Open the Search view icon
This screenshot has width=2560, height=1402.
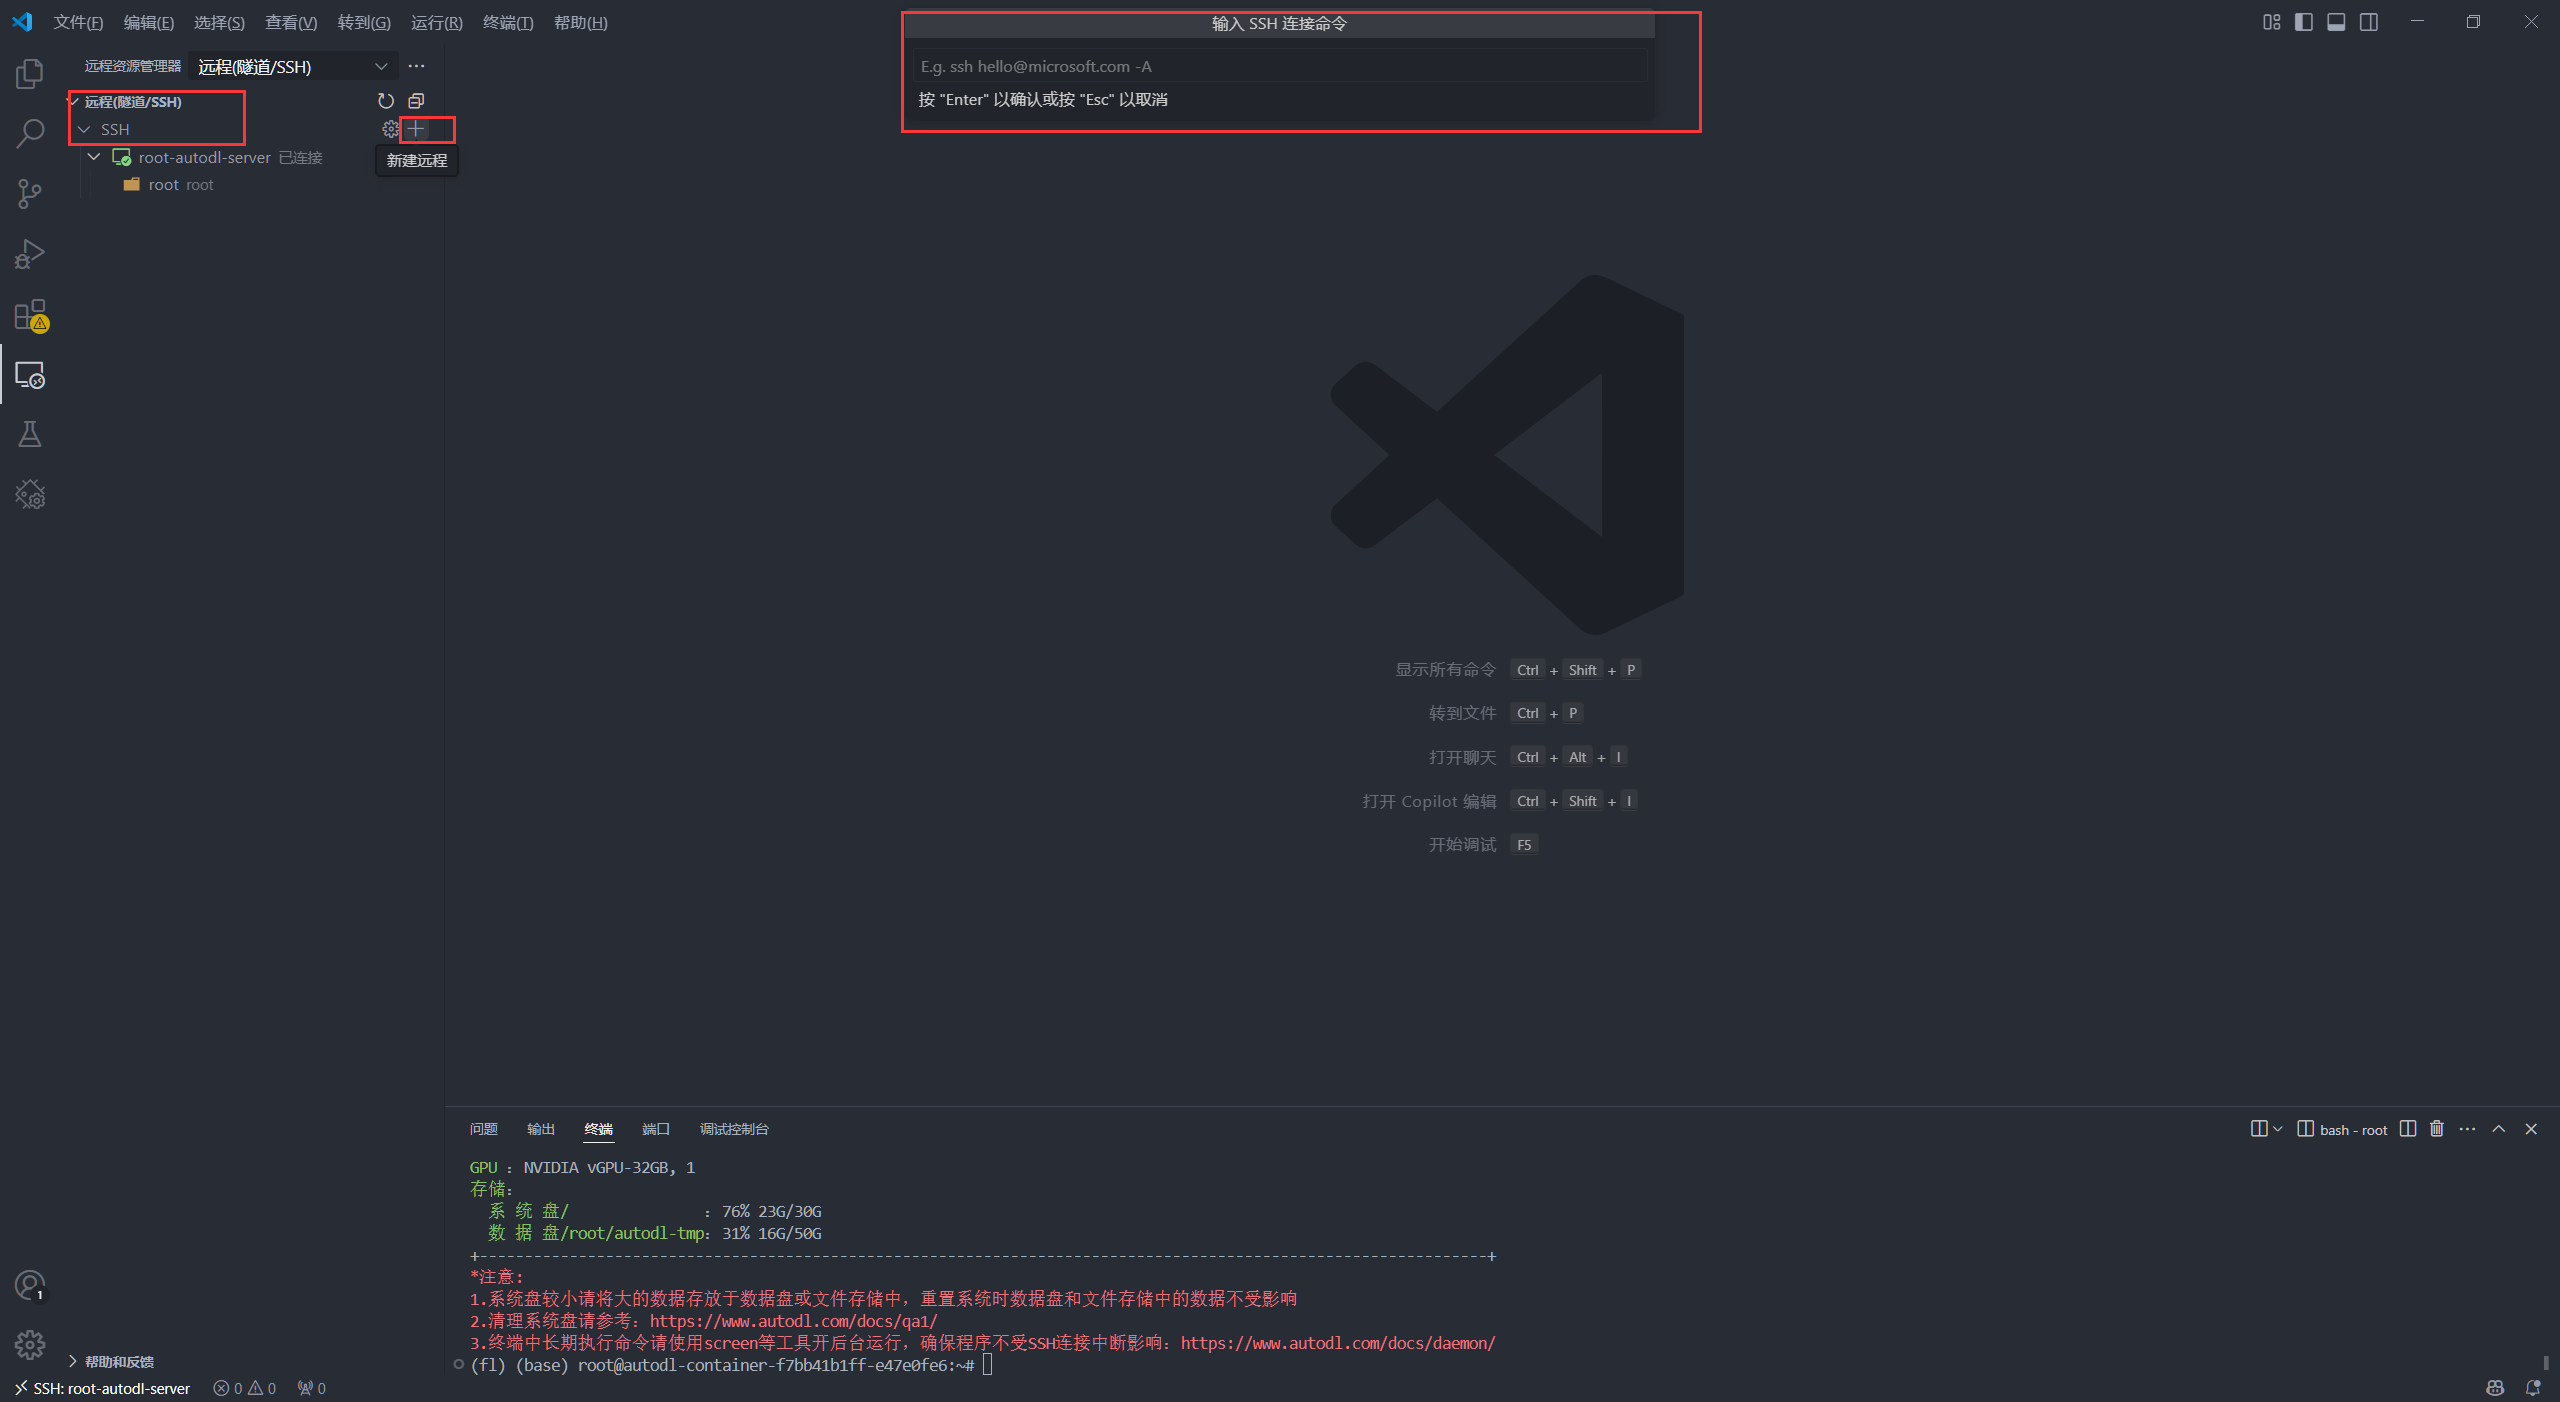[x=30, y=133]
